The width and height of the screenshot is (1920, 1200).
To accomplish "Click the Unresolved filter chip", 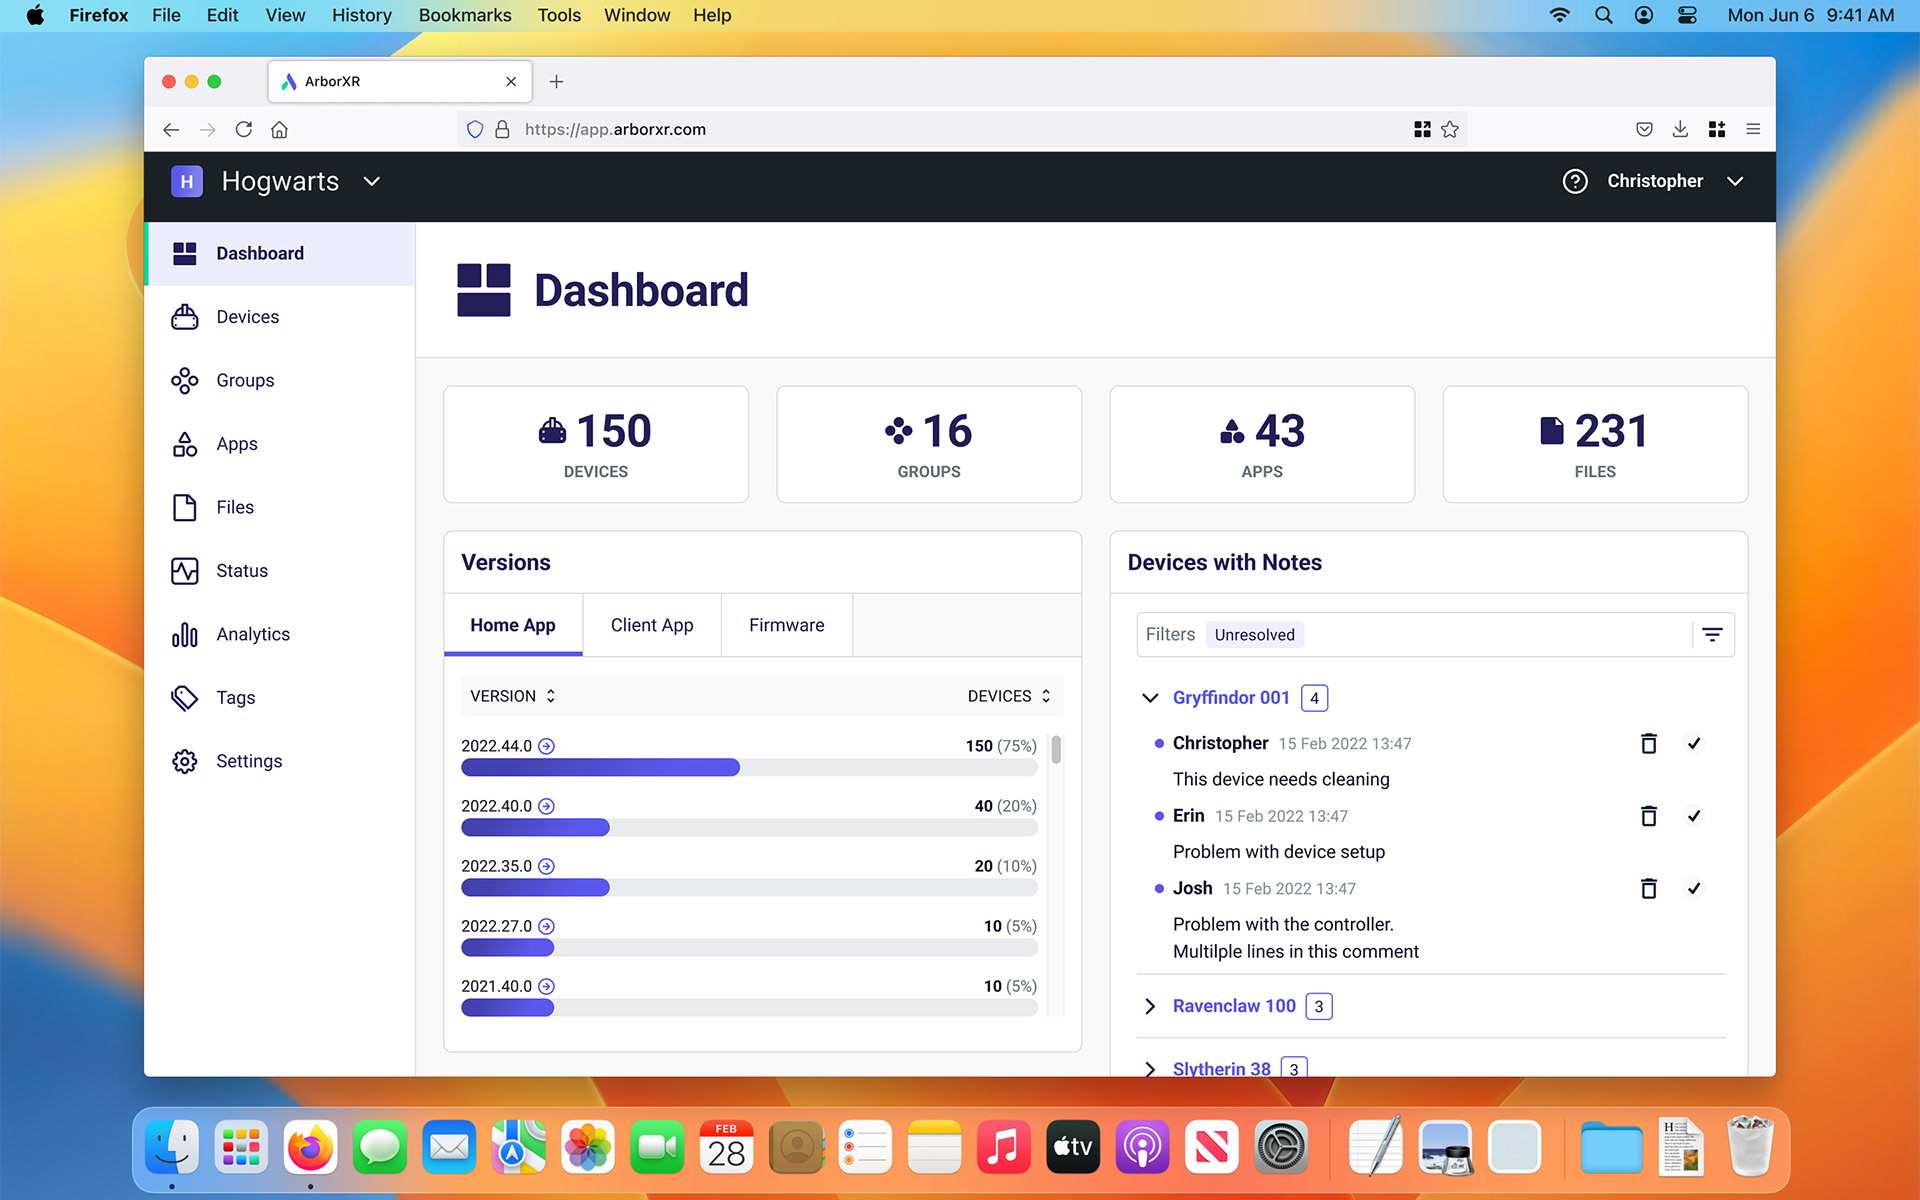I will click(x=1254, y=635).
